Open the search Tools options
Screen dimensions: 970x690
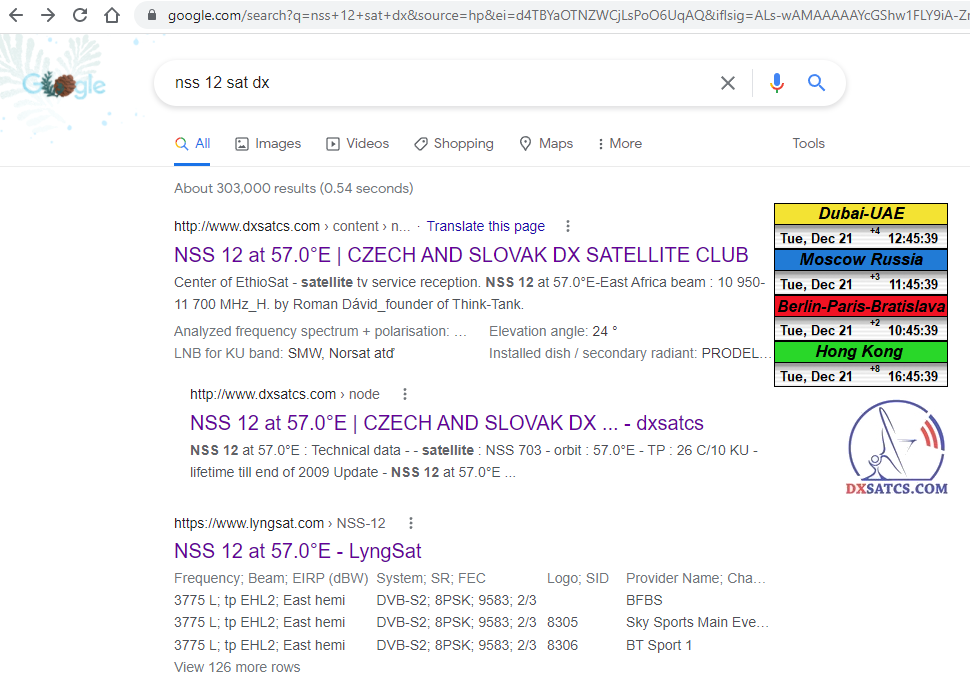pyautogui.click(x=809, y=144)
